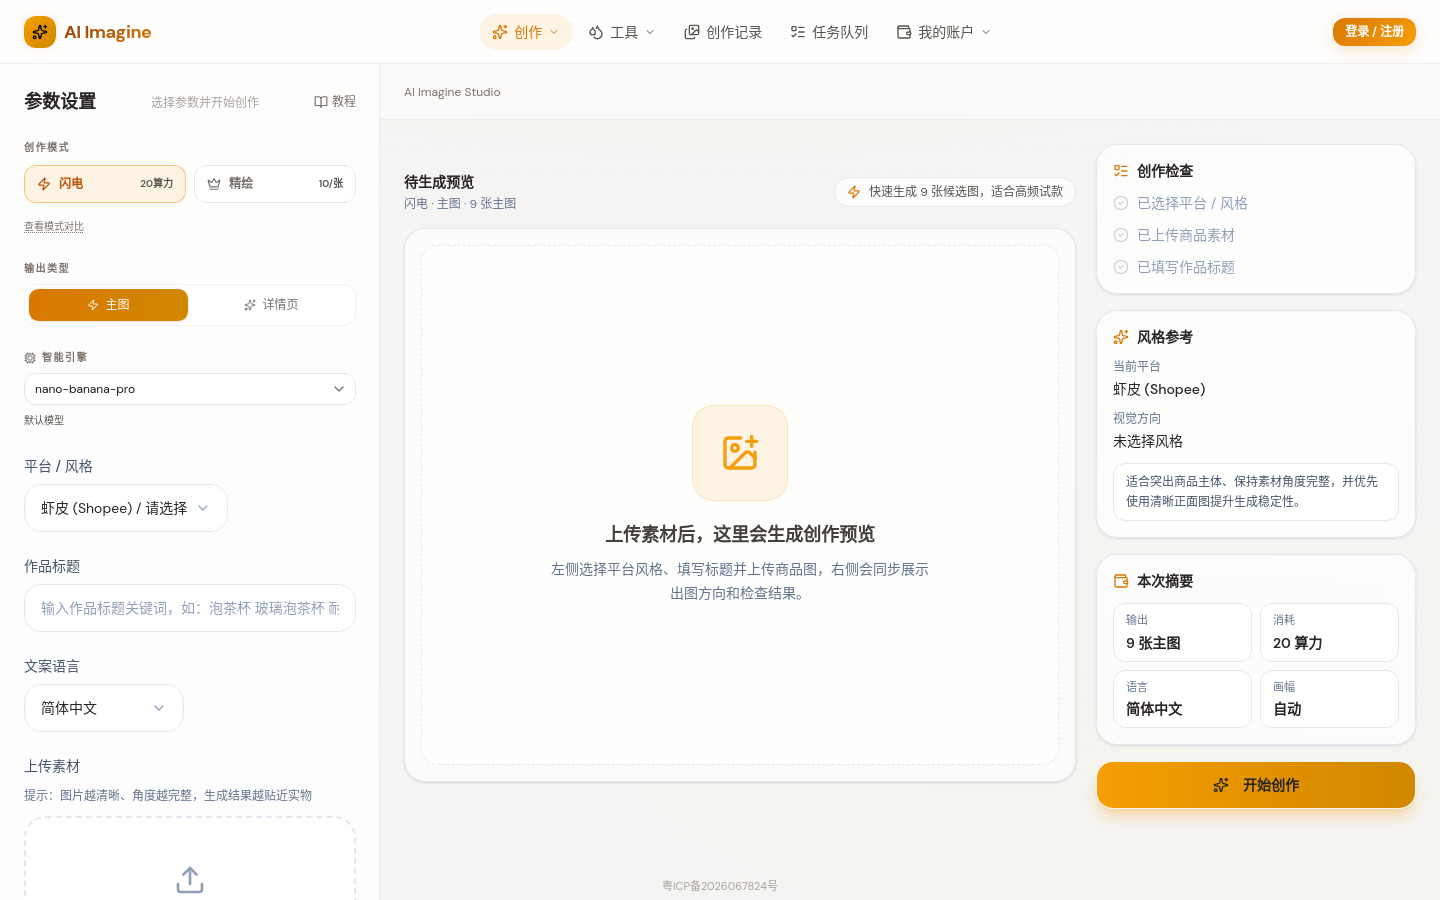Screen dimensions: 1440x900
Task: Select the 精绘 creation mode
Action: coord(275,184)
